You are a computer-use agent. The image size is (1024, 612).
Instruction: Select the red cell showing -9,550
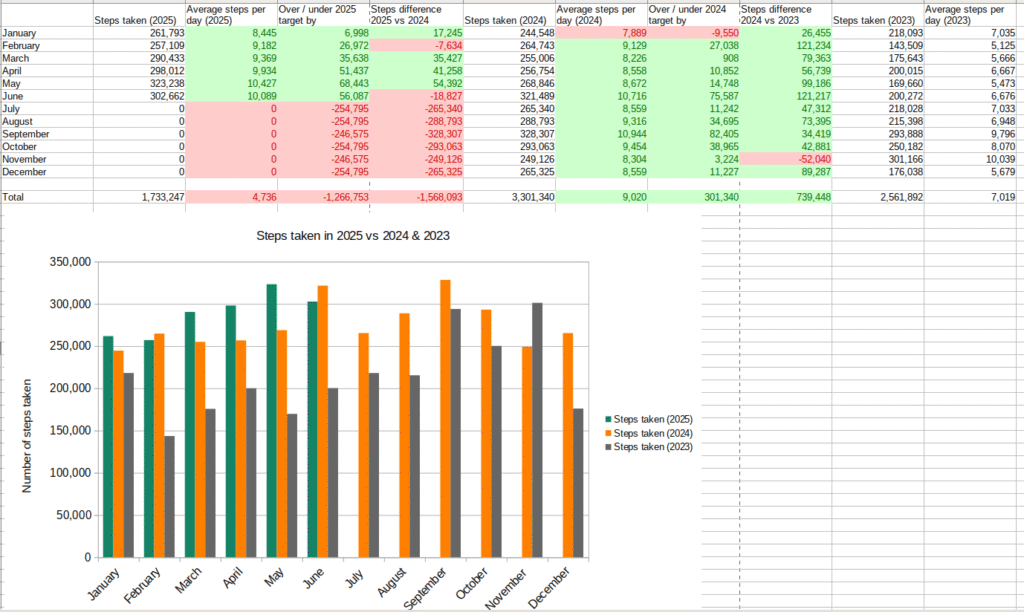694,33
